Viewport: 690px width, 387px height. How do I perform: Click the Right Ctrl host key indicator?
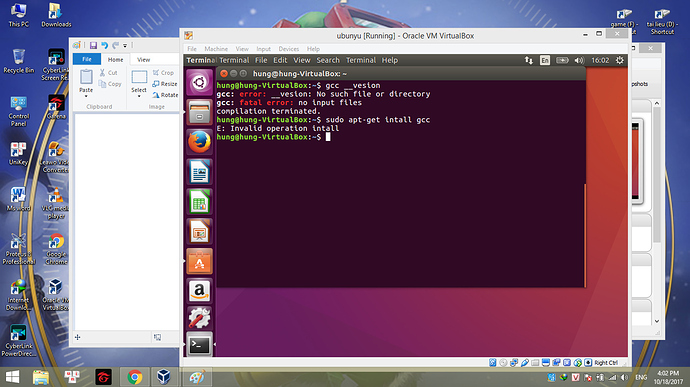click(606, 363)
